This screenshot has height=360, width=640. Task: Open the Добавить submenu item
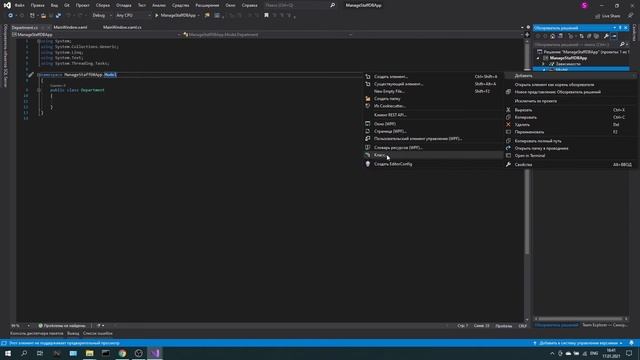pos(571,76)
